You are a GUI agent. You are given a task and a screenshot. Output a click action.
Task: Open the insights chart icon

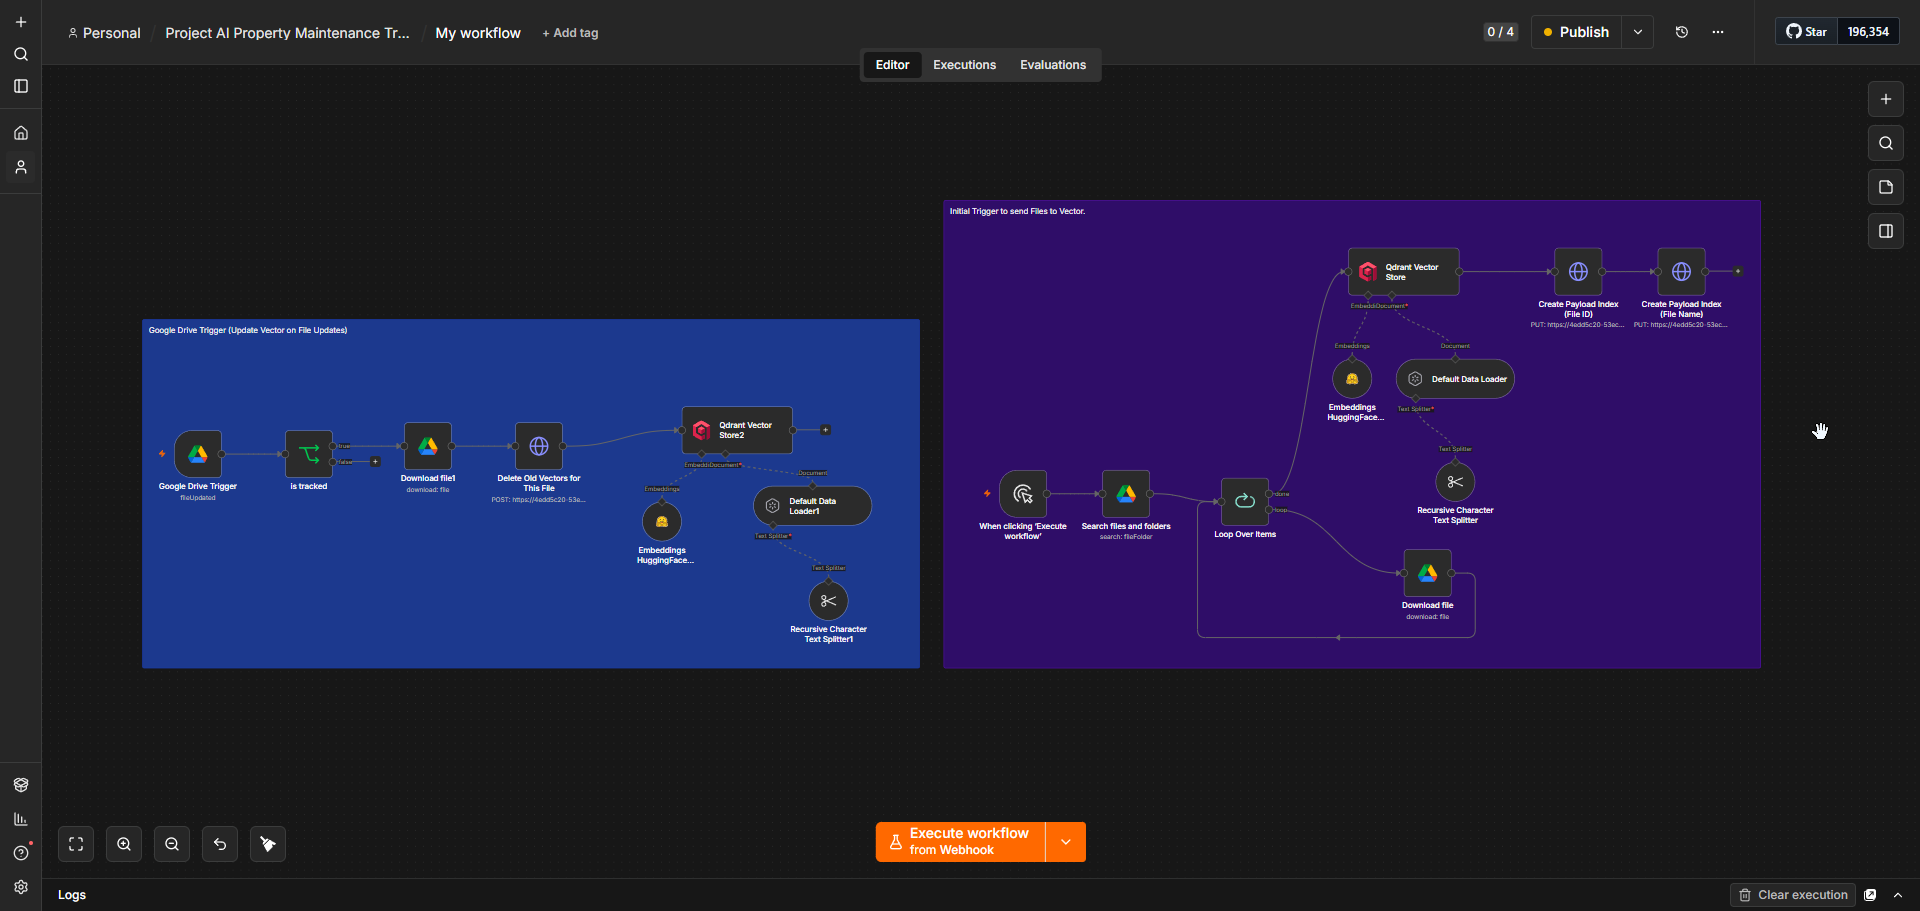click(x=21, y=819)
